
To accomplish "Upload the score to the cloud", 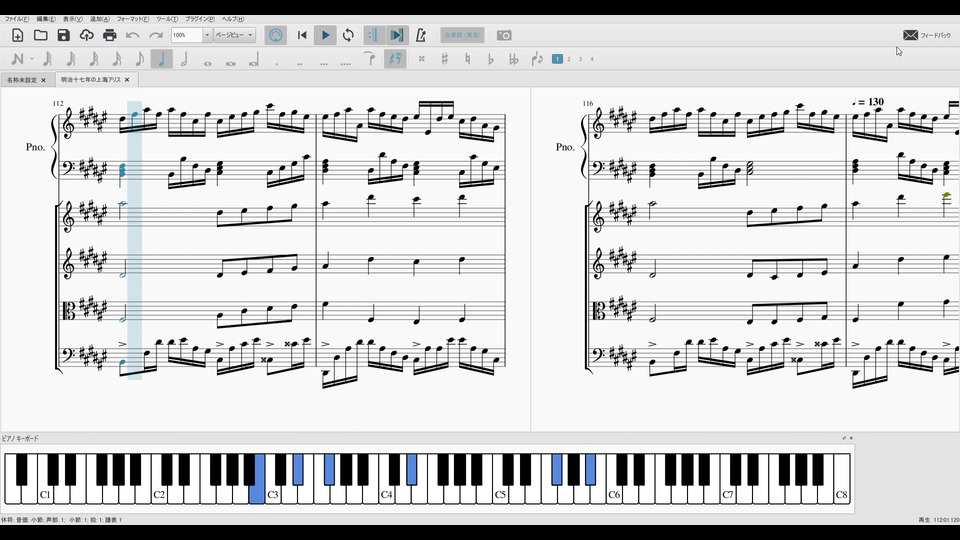I will pos(86,35).
